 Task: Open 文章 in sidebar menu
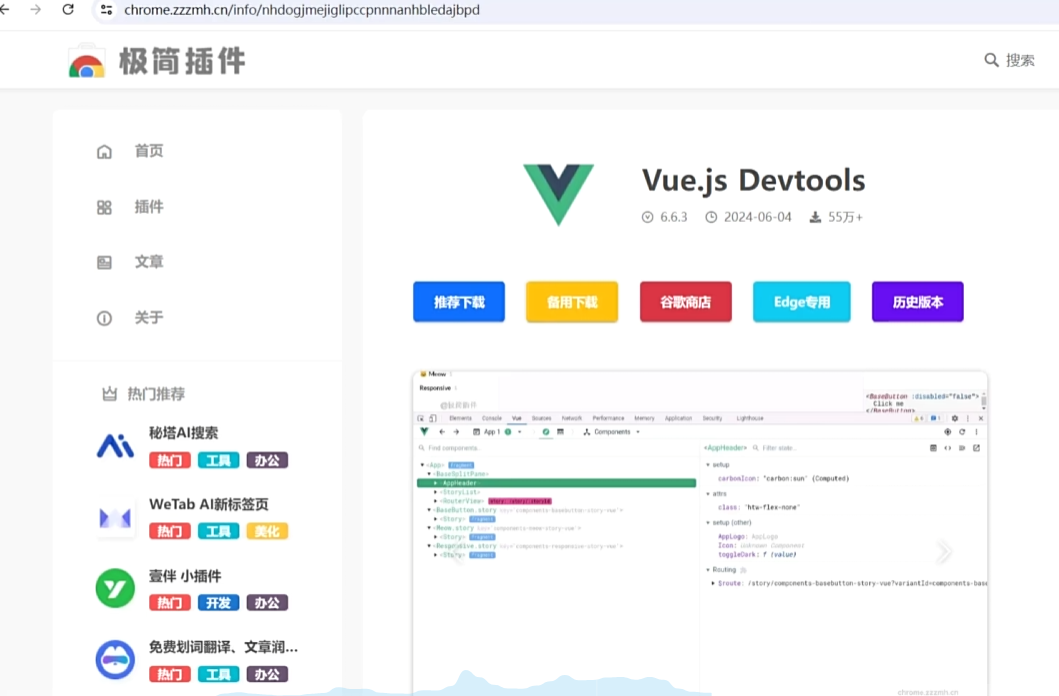(149, 262)
